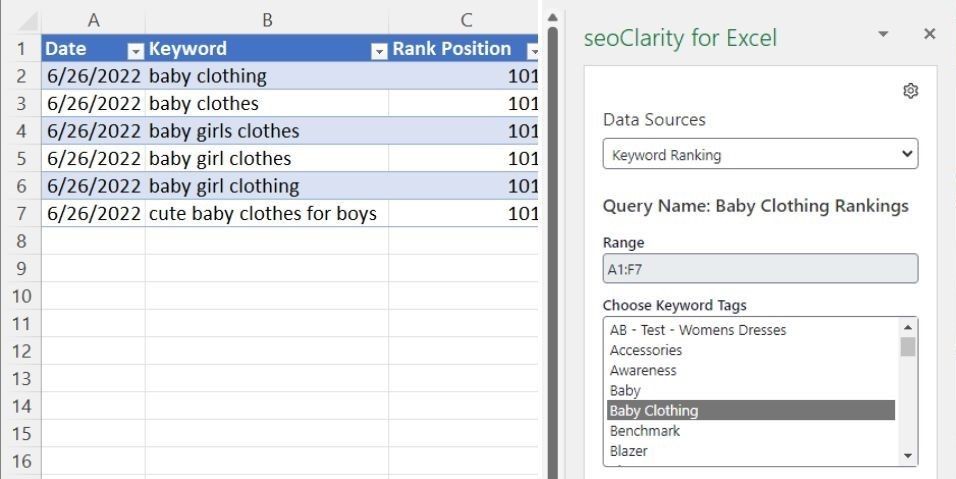The width and height of the screenshot is (956, 479).
Task: Pick the Benchmark keyword tag
Action: pyautogui.click(x=645, y=430)
